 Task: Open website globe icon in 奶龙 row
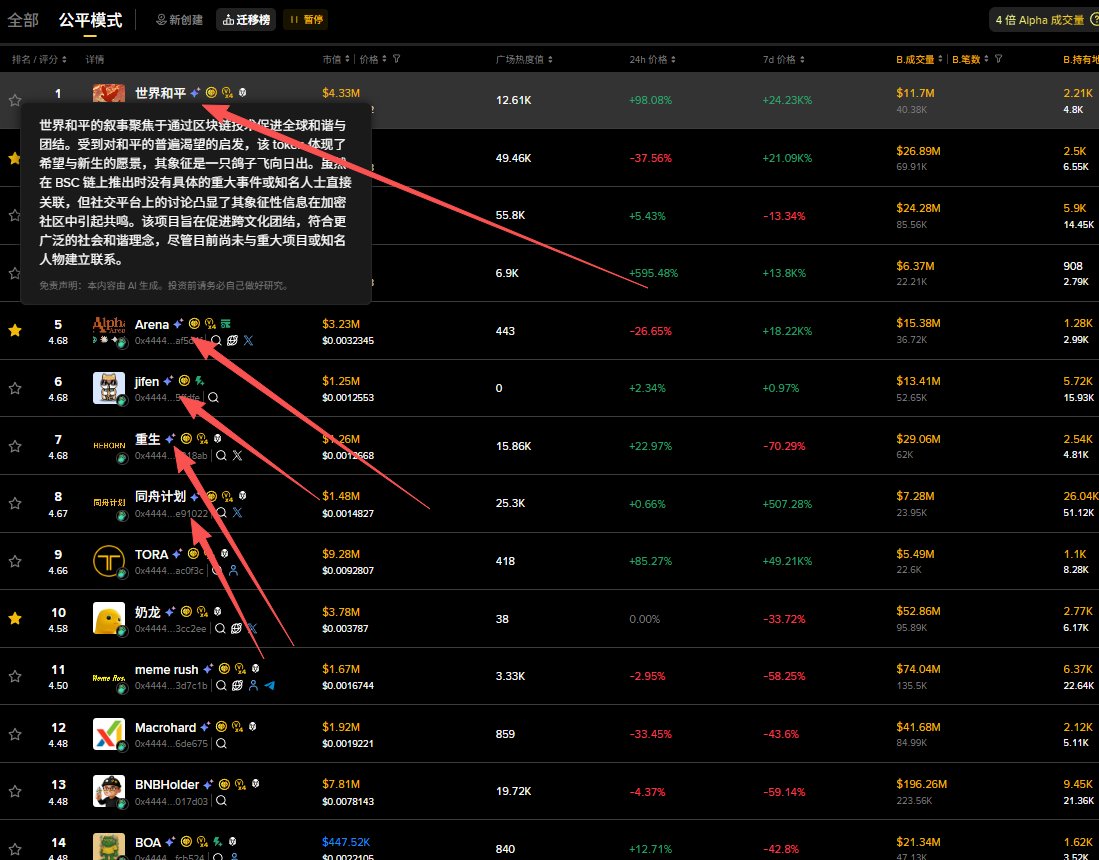coord(237,629)
